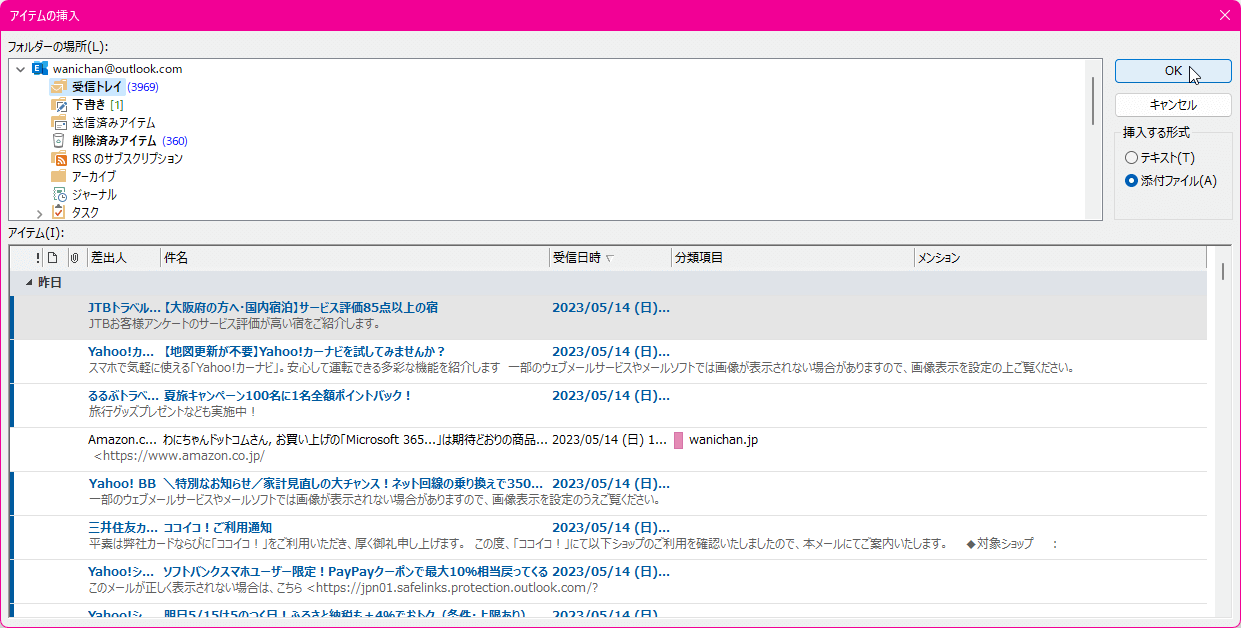
Task: Click the wanichan.jp category label
Action: tap(723, 440)
